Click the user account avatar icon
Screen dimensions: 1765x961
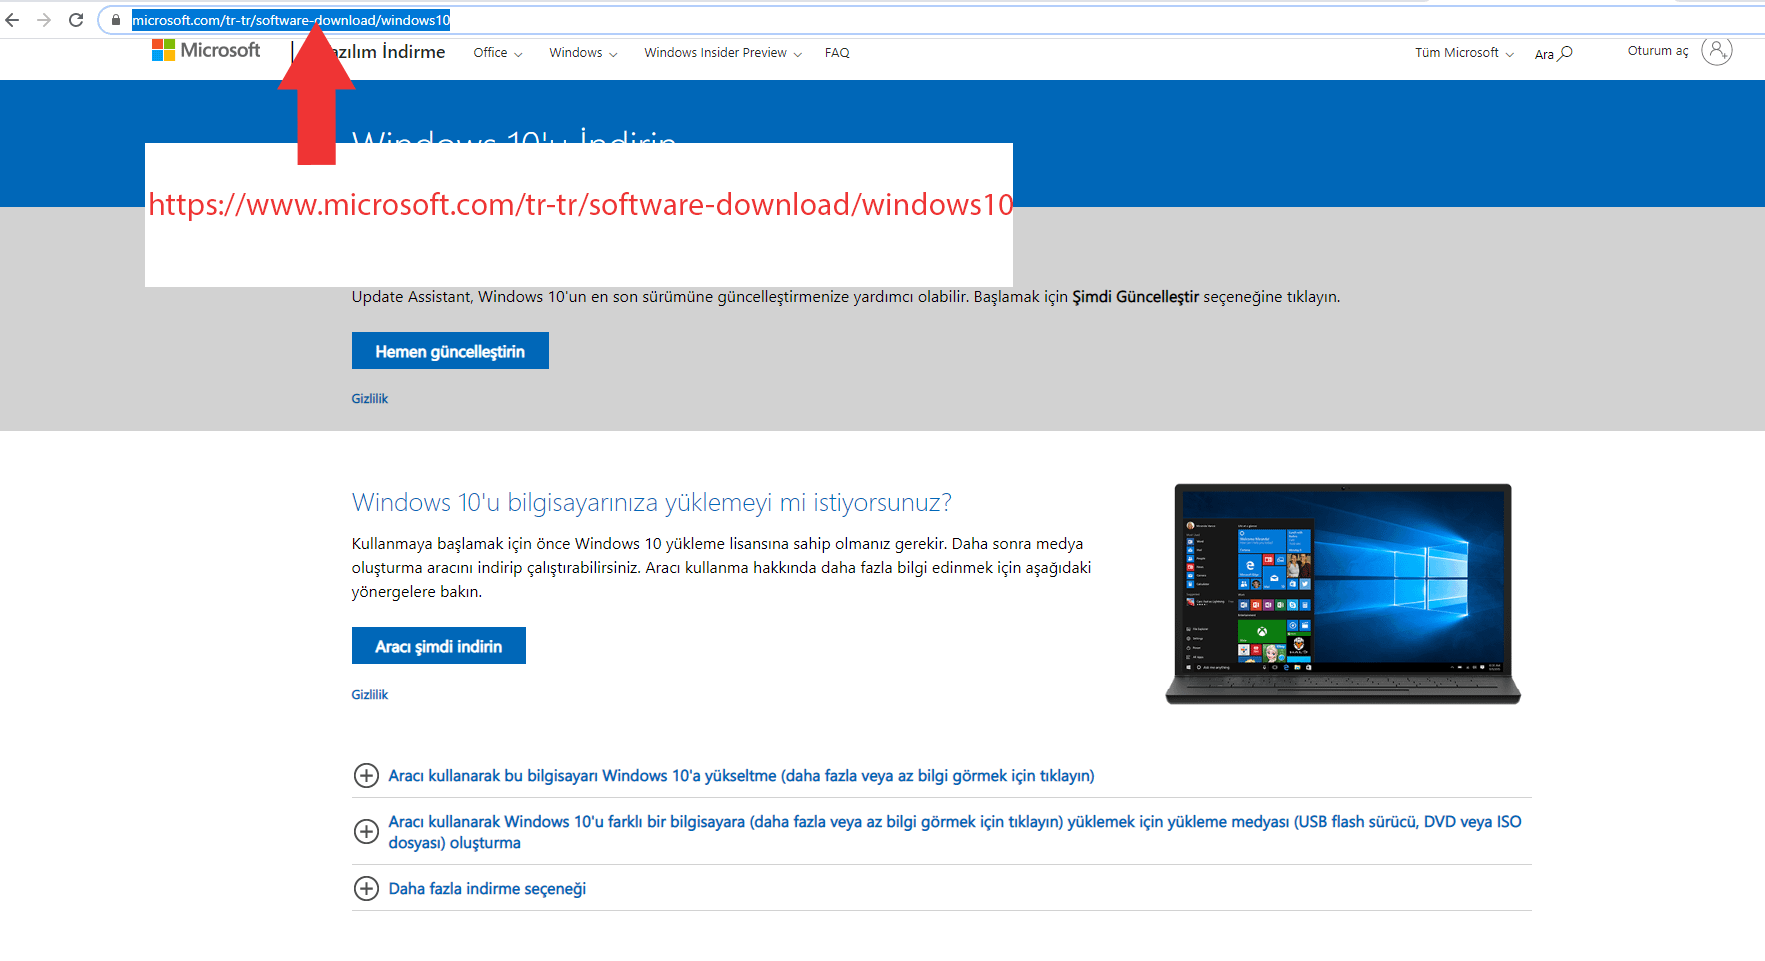point(1716,51)
